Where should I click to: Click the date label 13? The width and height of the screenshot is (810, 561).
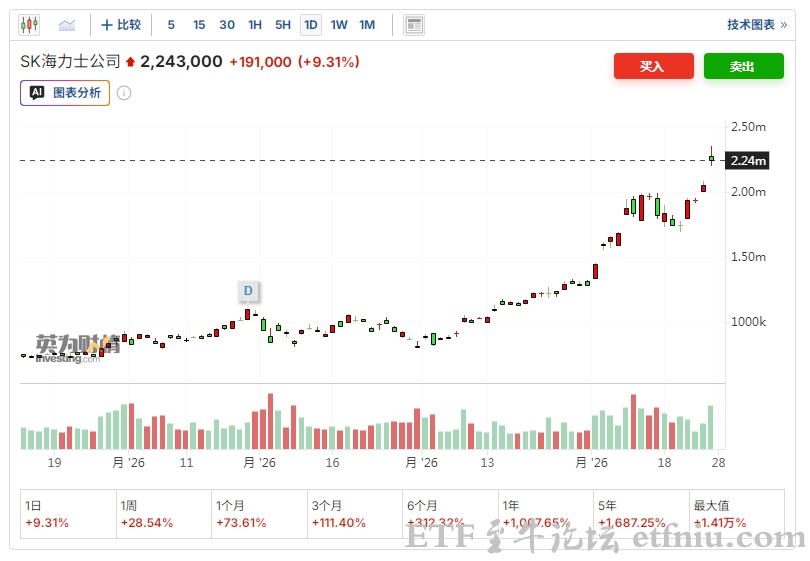point(487,462)
